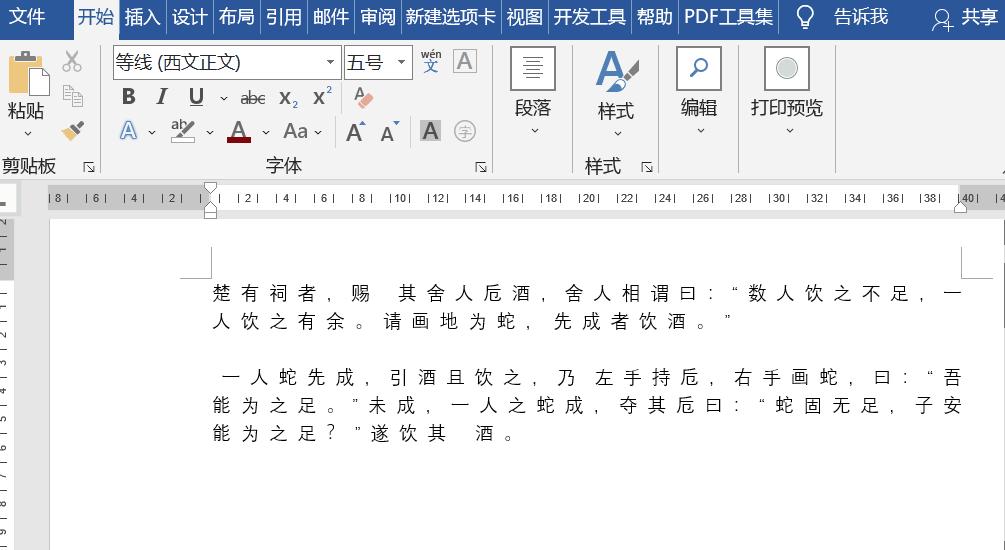1005x550 pixels.
Task: Apply dark red font color
Action: [x=239, y=131]
